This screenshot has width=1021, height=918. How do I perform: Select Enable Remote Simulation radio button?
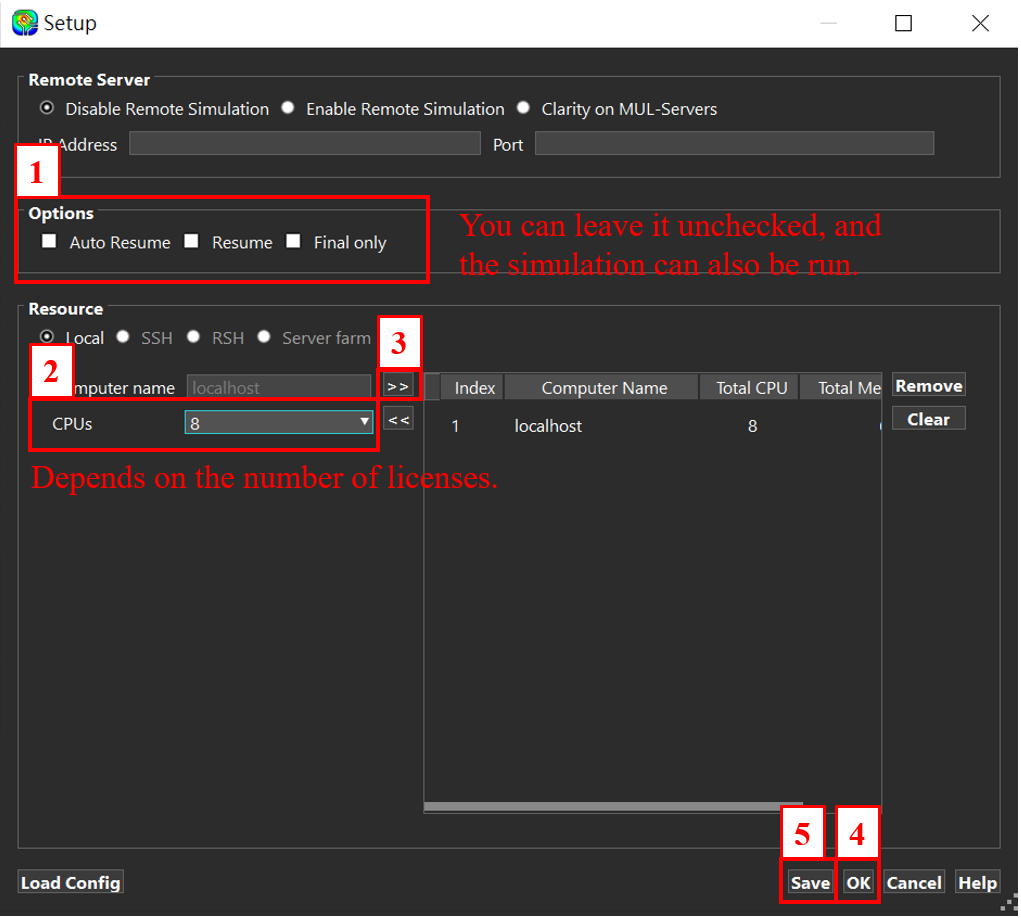click(x=288, y=108)
